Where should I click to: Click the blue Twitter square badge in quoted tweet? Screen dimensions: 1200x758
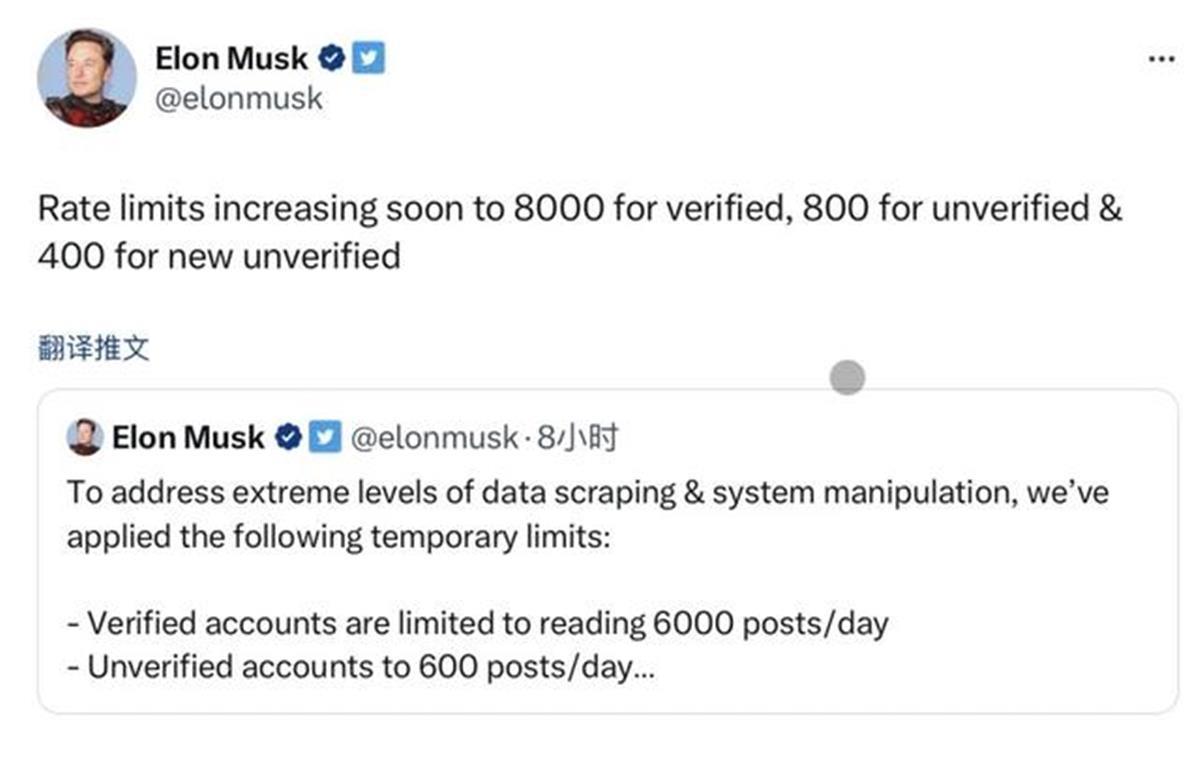(323, 437)
